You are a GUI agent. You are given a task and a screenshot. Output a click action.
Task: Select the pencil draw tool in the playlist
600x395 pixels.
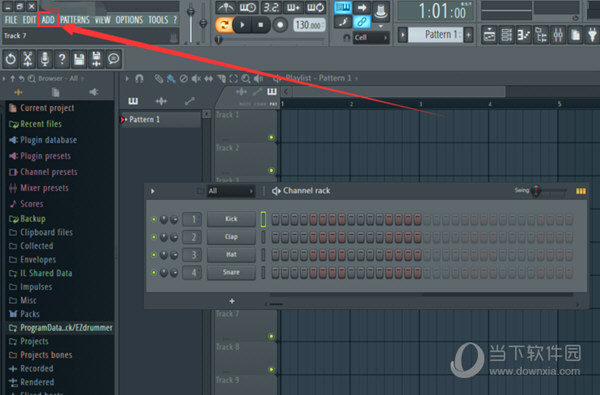[x=158, y=78]
